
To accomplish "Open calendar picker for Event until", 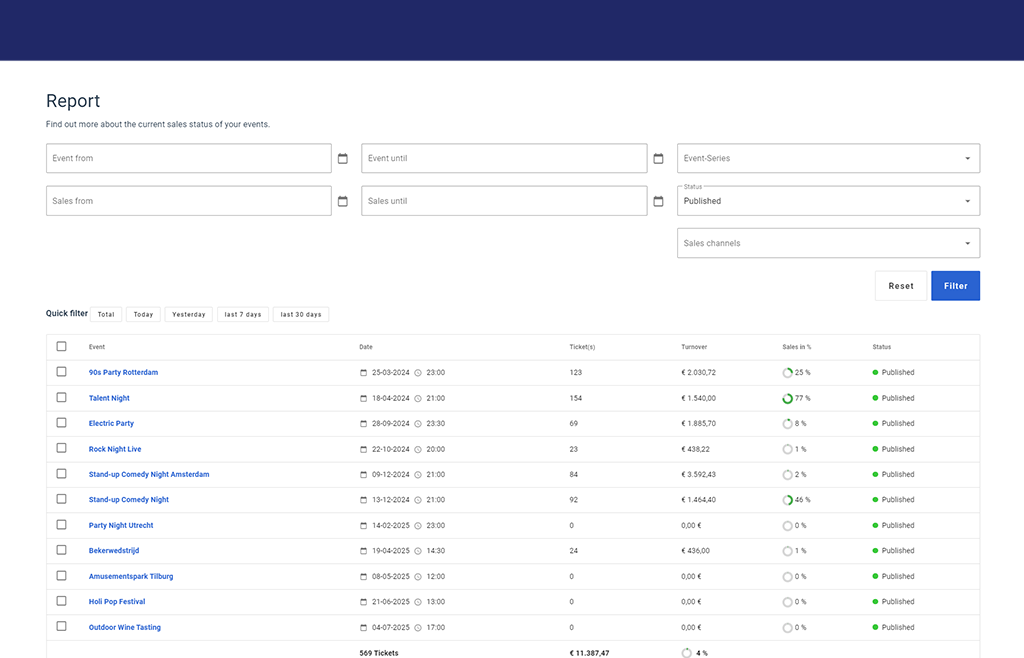I will click(x=658, y=159).
